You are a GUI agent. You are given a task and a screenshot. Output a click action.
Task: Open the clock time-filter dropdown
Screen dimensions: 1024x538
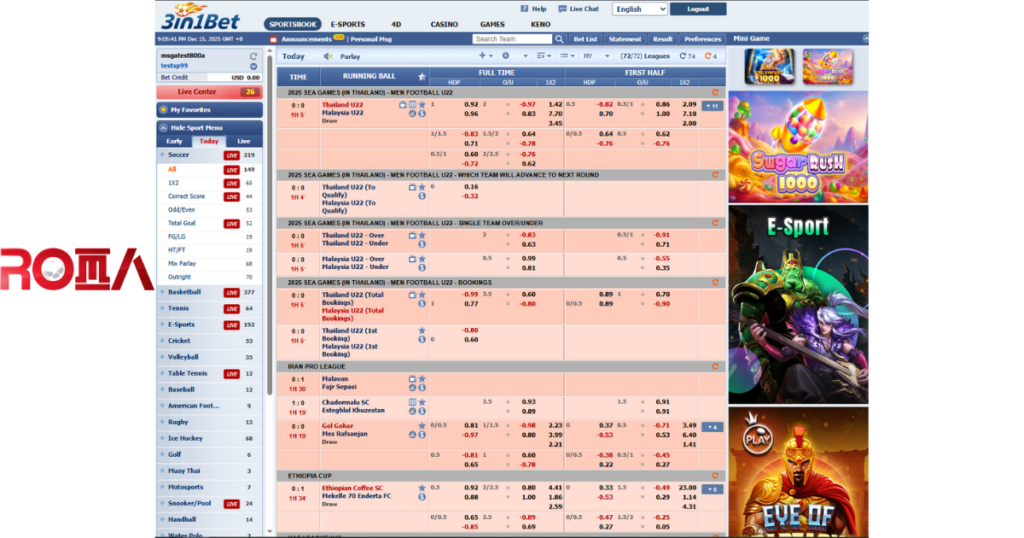(x=515, y=56)
